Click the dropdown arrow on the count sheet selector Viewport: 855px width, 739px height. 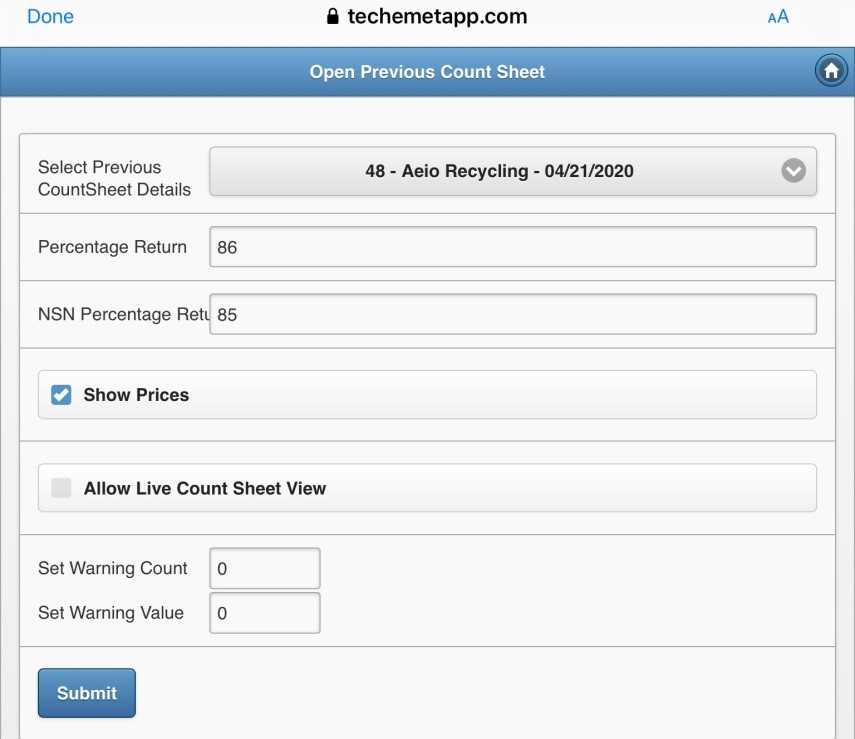pyautogui.click(x=793, y=171)
